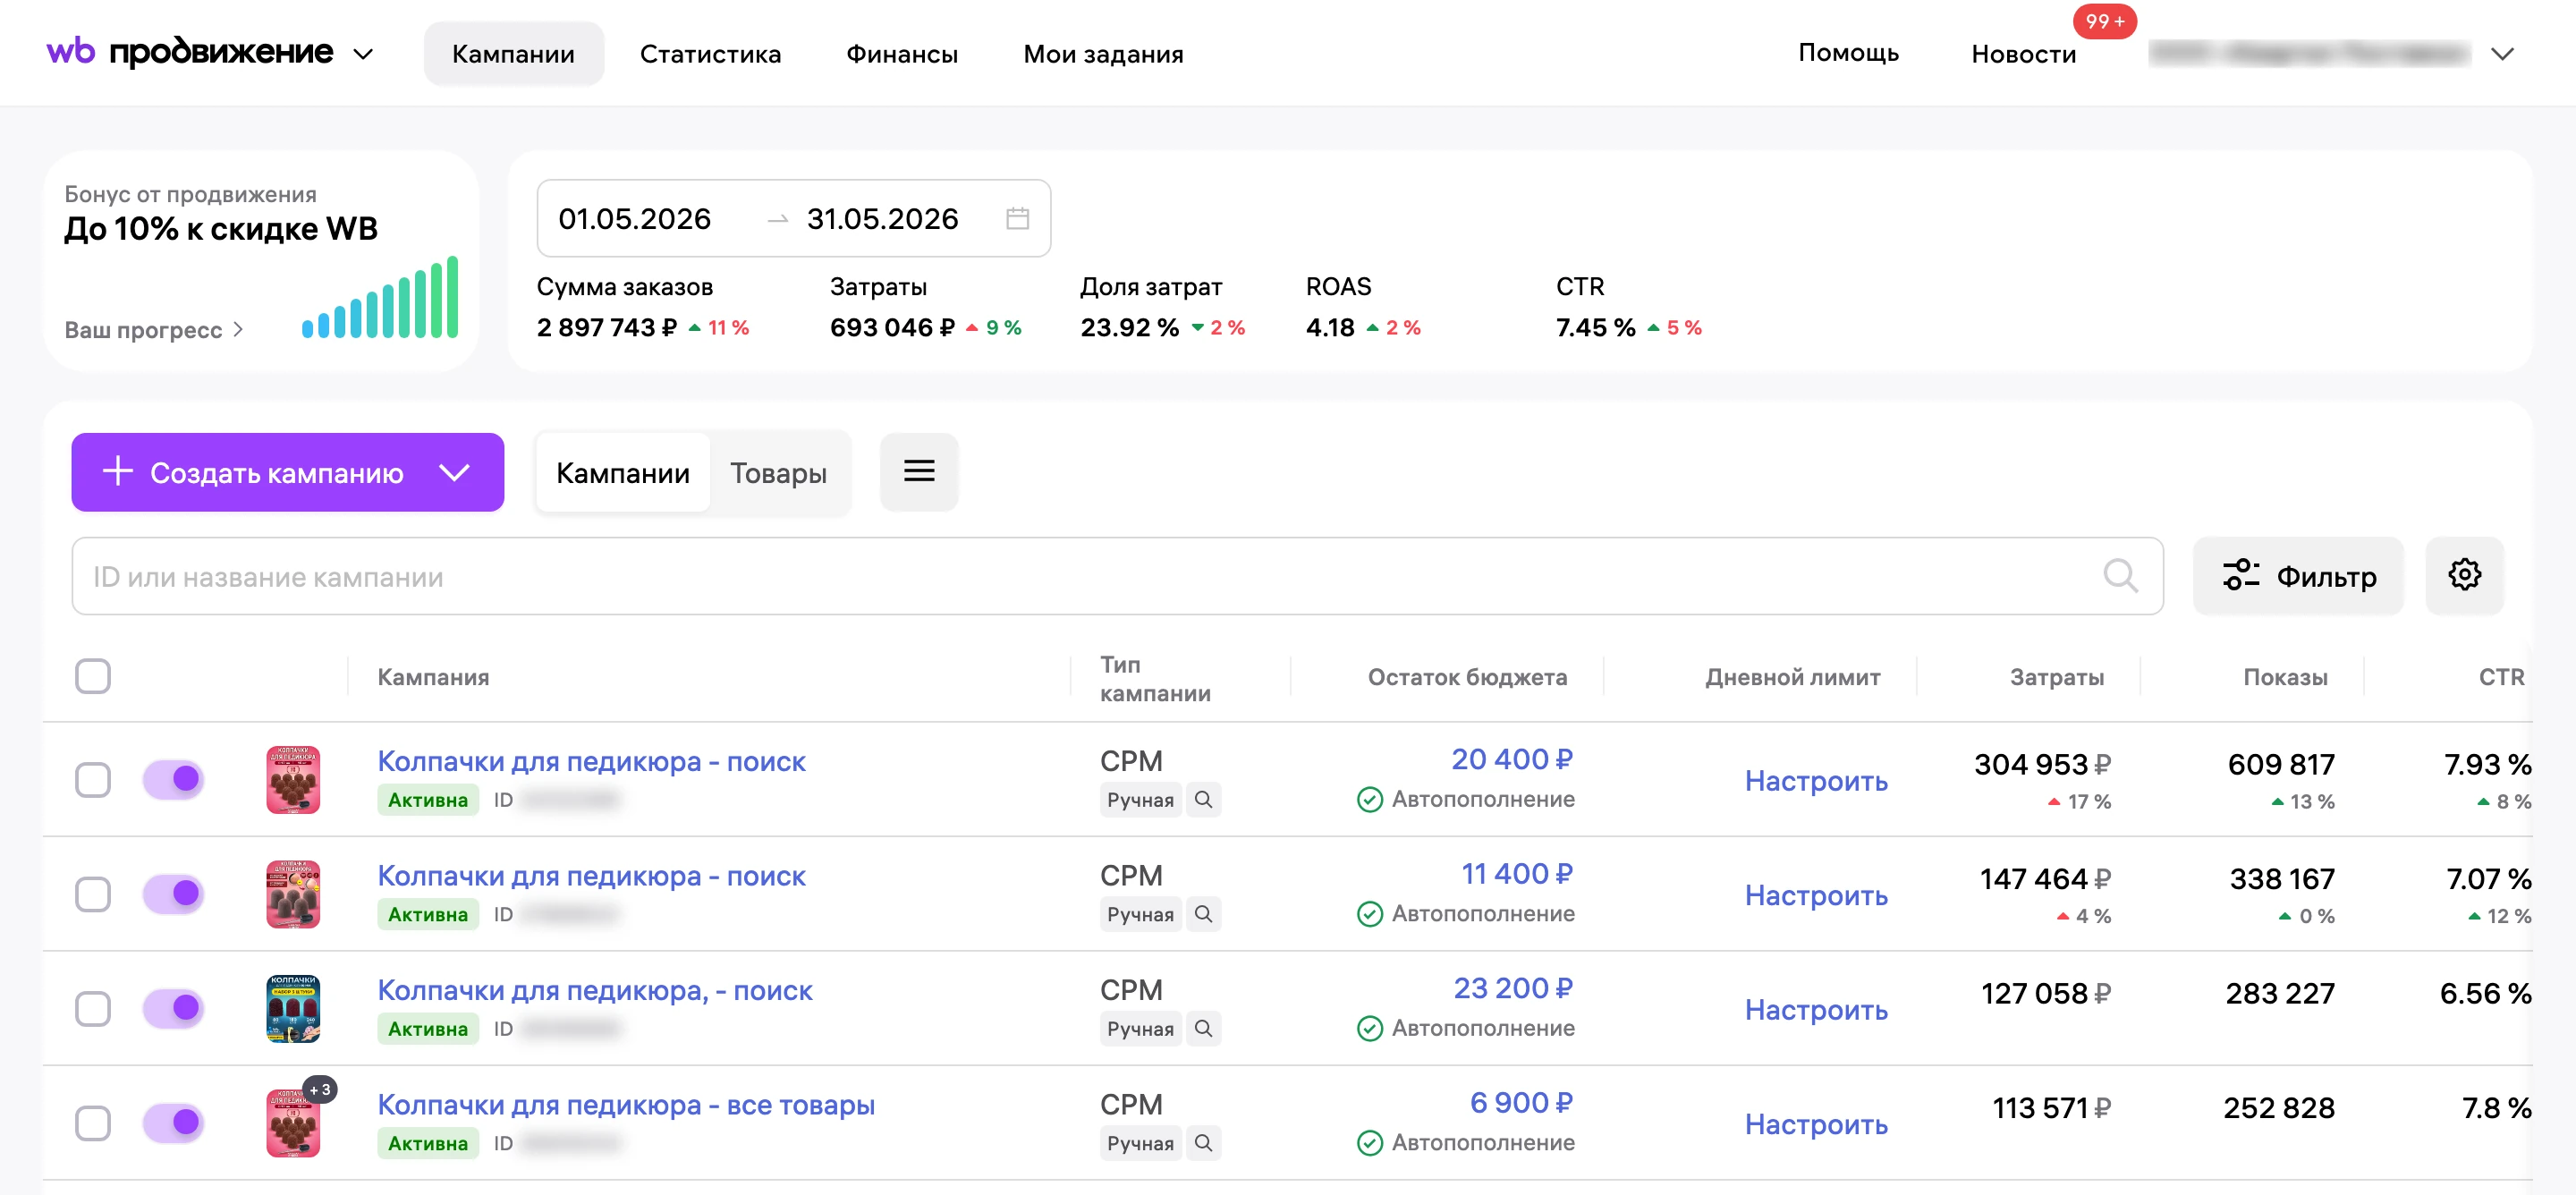The height and width of the screenshot is (1195, 2576).
Task: Open product thumbnail of 304 953 ₽ campaign
Action: 293,779
